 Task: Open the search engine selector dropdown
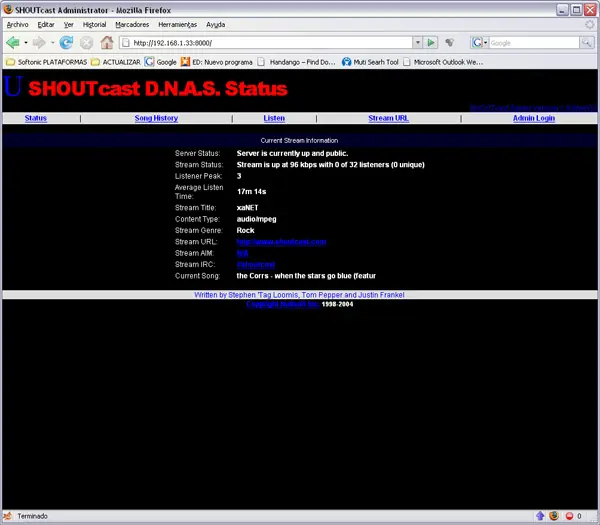(x=486, y=42)
